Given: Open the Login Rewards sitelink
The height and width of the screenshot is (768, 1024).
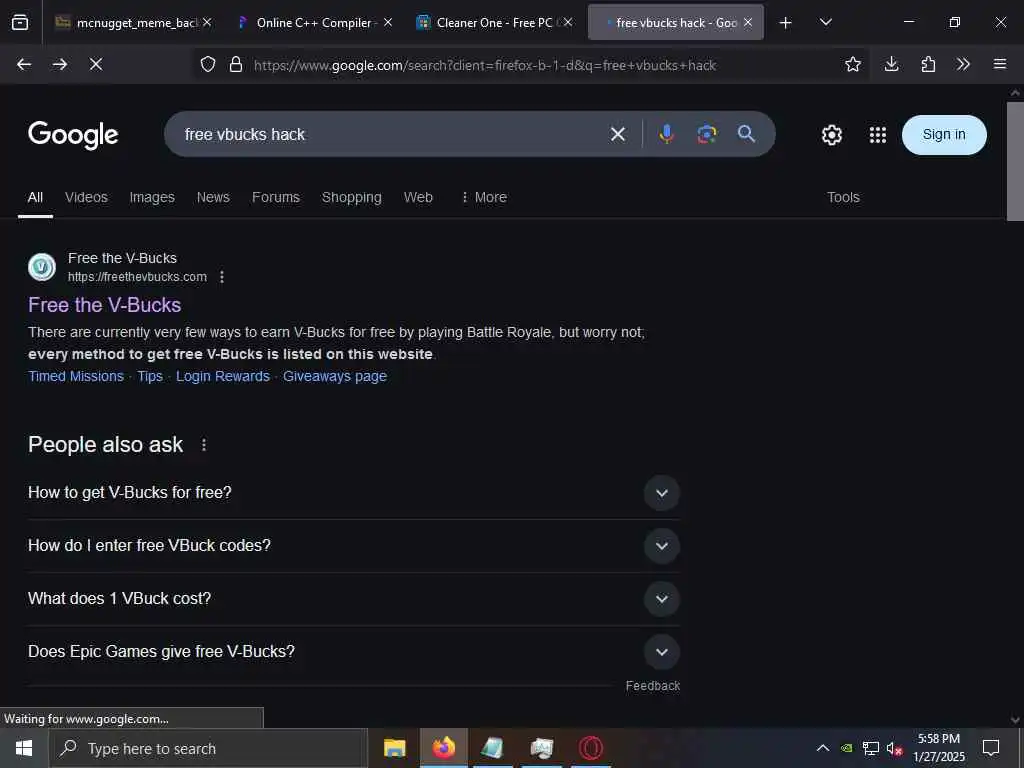Looking at the screenshot, I should 223,376.
